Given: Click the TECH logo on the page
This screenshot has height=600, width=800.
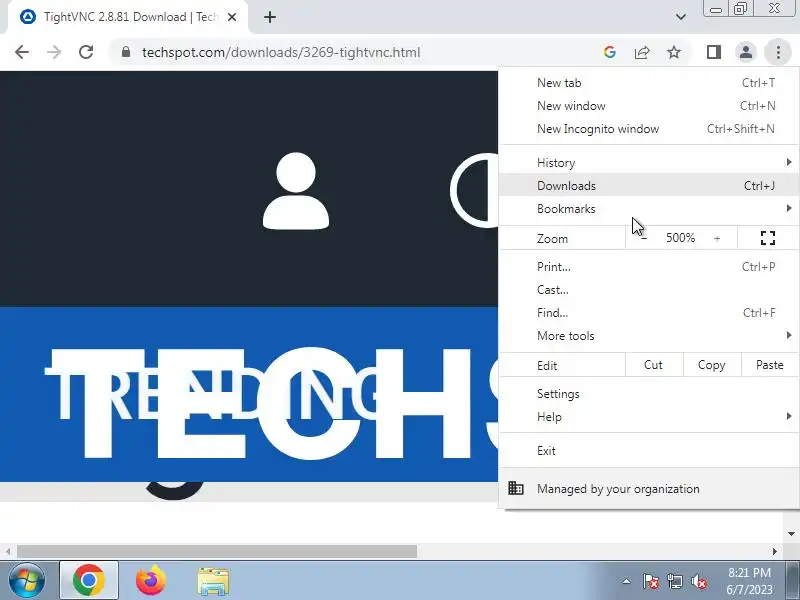Looking at the screenshot, I should tap(260, 403).
